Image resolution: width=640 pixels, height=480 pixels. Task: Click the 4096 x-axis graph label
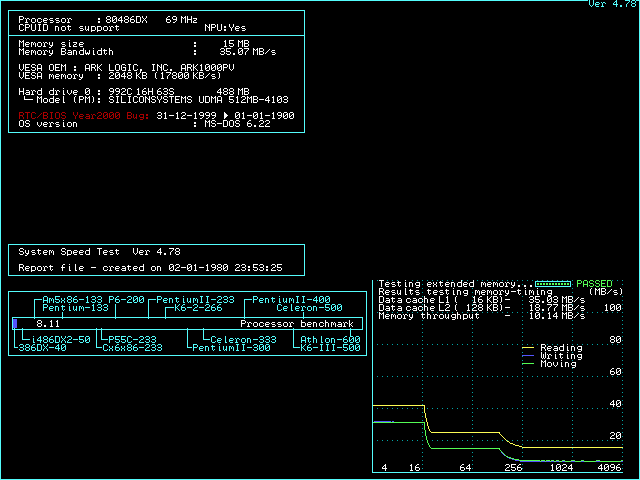(x=609, y=468)
